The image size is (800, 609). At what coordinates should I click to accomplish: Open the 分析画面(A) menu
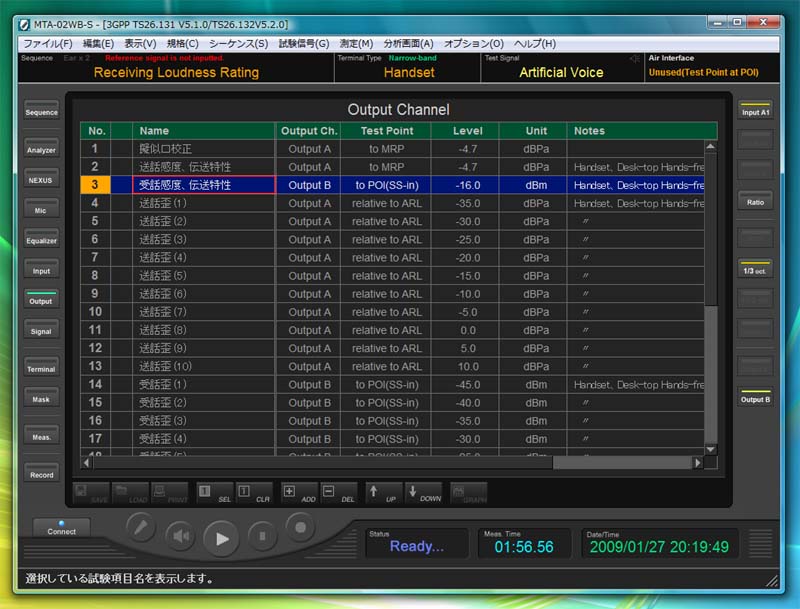click(x=408, y=44)
